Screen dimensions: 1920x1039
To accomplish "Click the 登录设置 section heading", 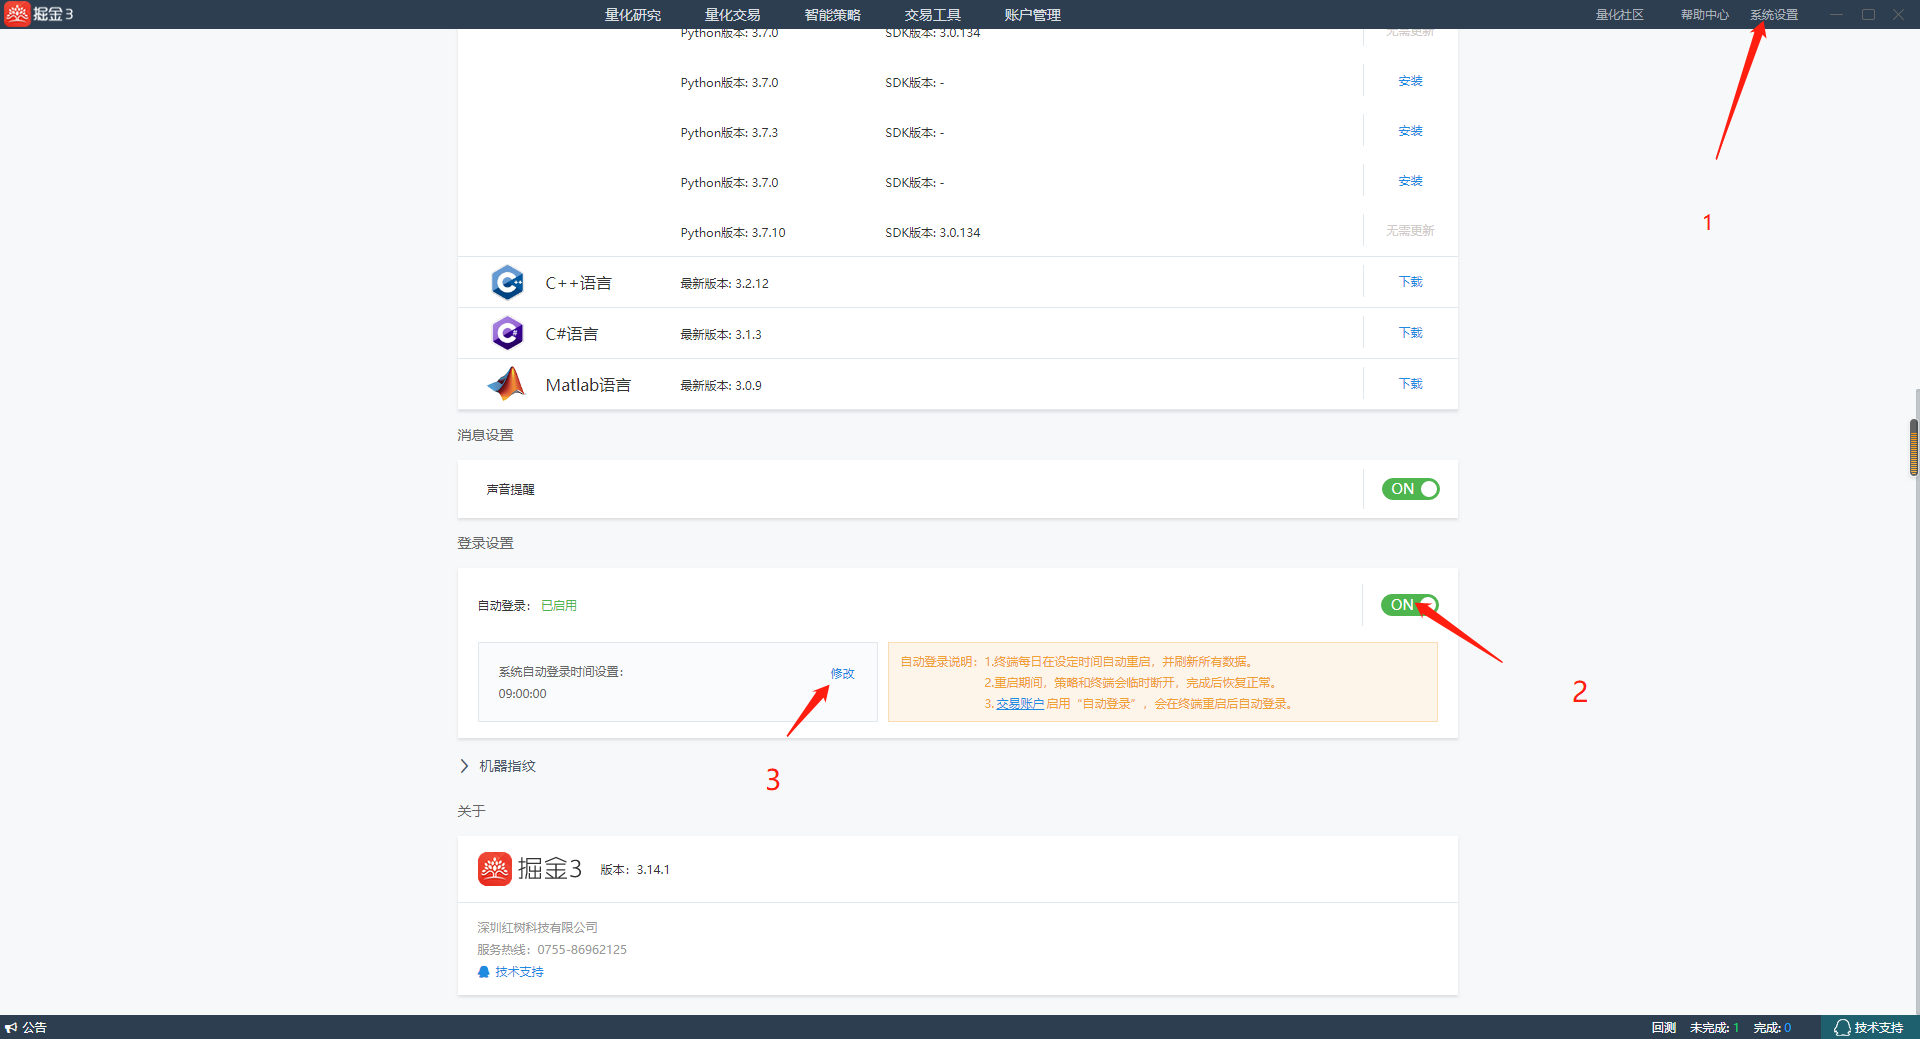I will click(x=485, y=543).
